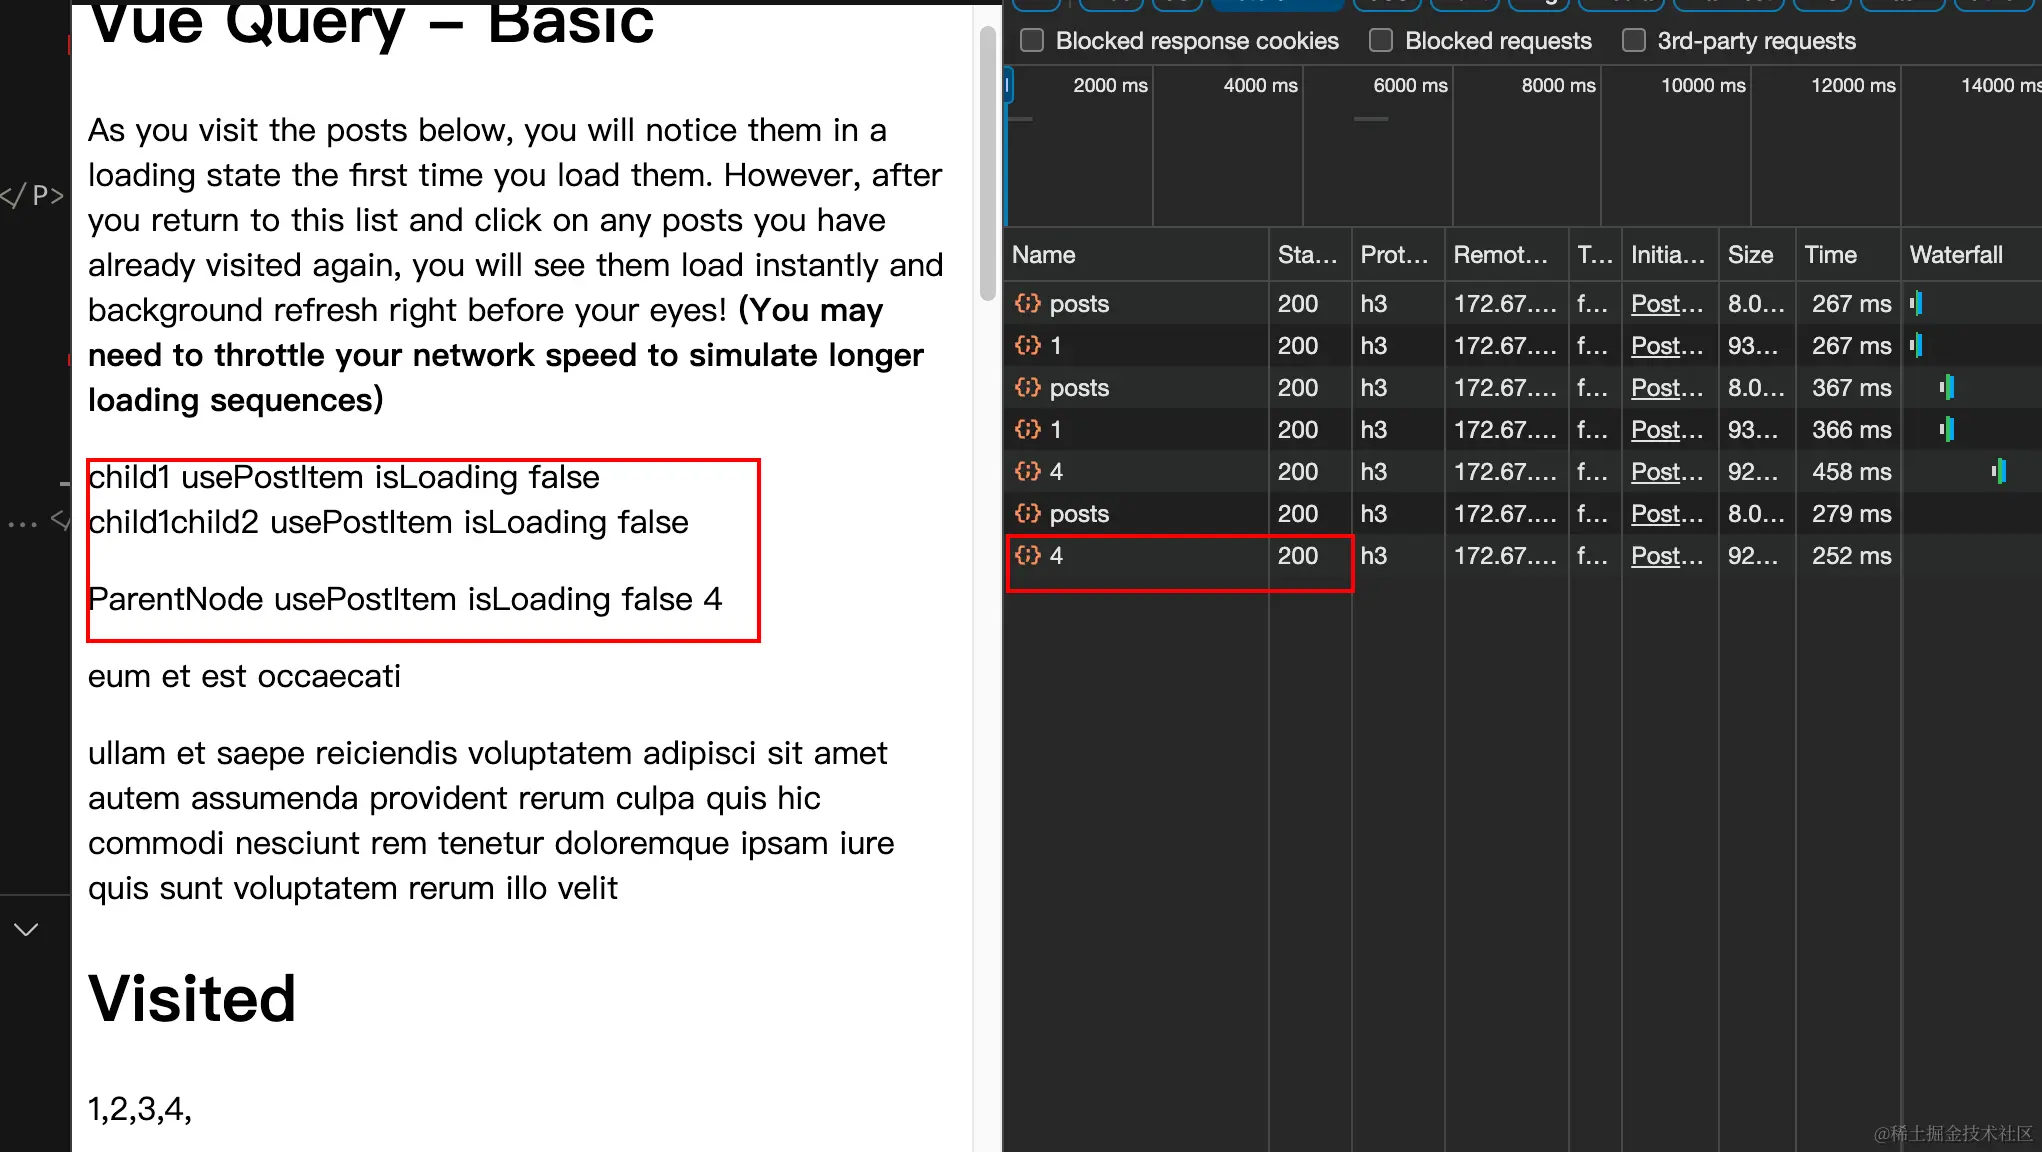Click JSON icon of first posts request
Image resolution: width=2042 pixels, height=1152 pixels.
[x=1027, y=303]
